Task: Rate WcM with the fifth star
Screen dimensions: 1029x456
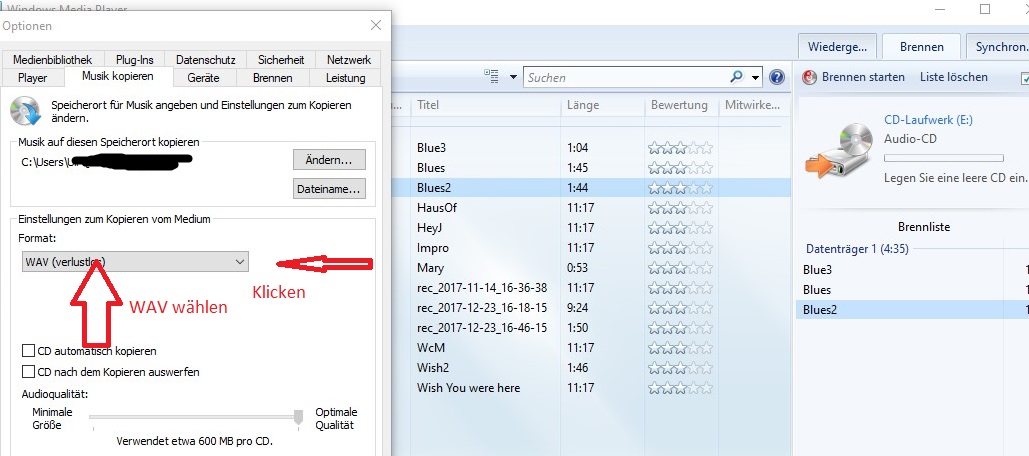Action: click(x=705, y=348)
